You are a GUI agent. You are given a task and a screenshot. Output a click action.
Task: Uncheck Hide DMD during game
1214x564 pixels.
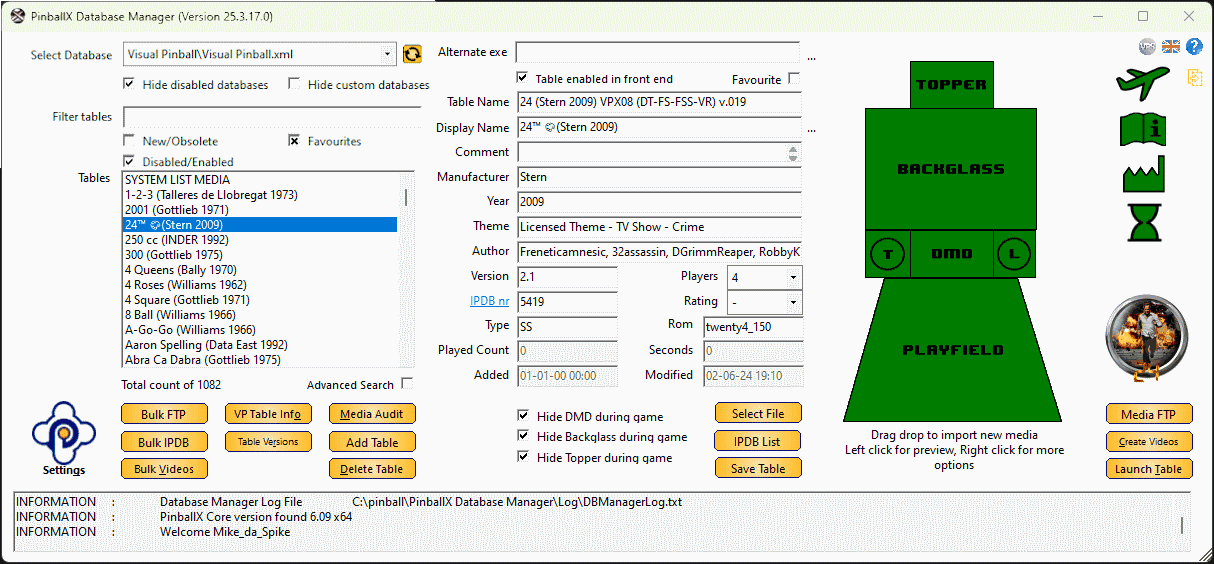click(x=523, y=416)
